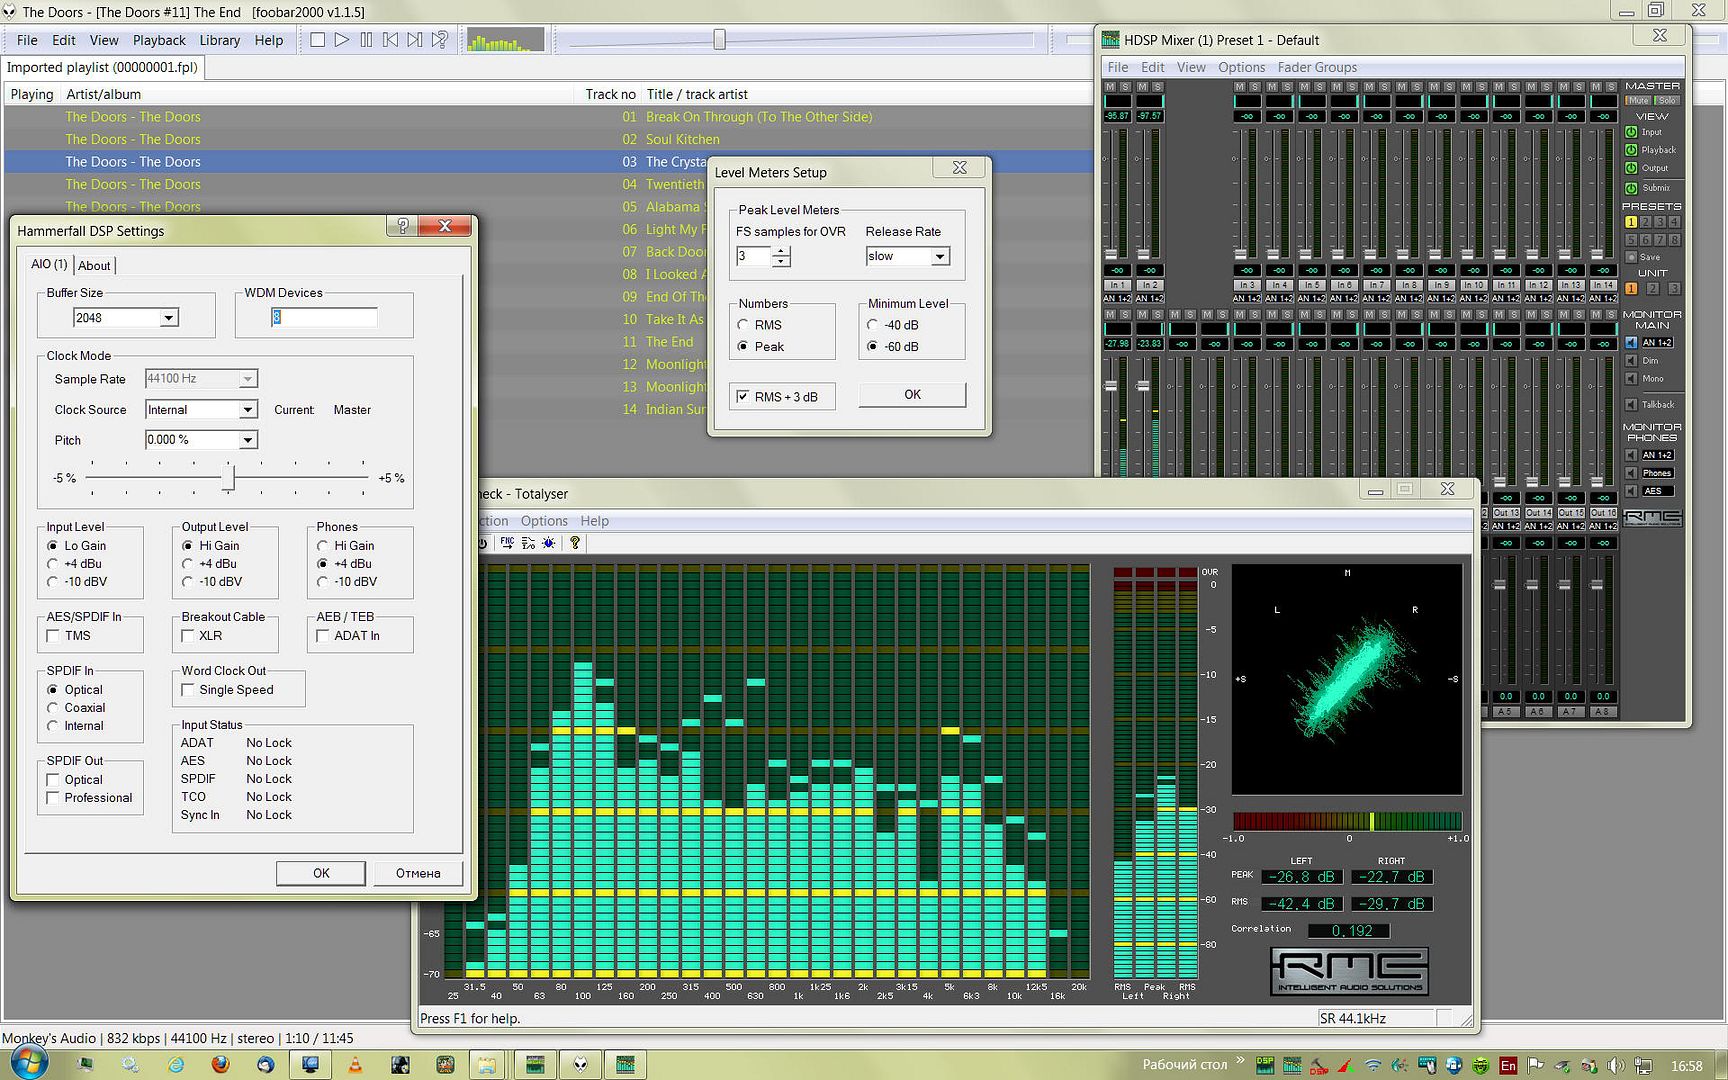Open the Release Rate dropdown
This screenshot has height=1080, width=1728.
[939, 257]
